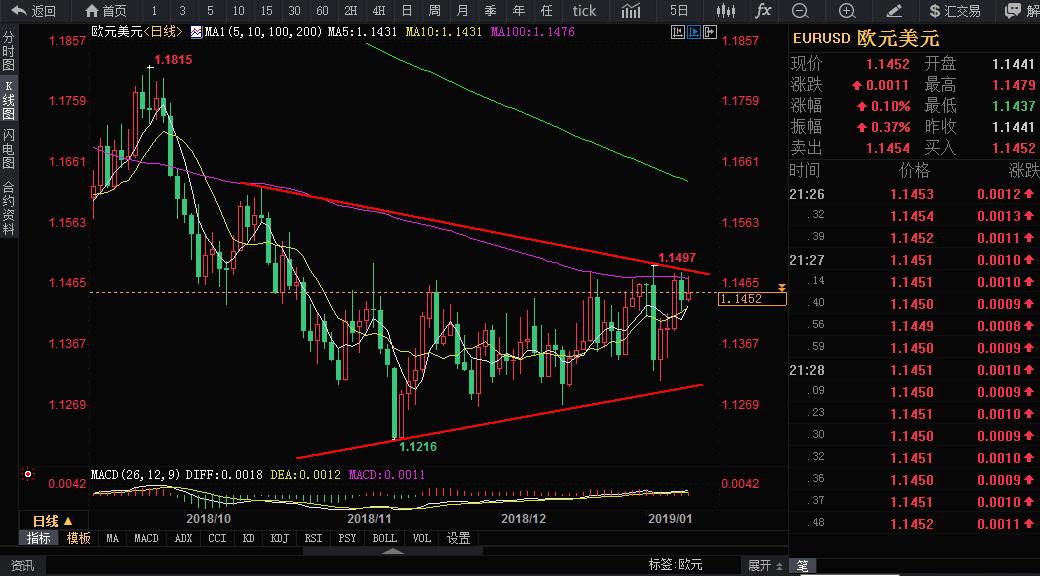Viewport: 1040px width, 576px height.
Task: Switch to 日 daily period
Action: [x=407, y=11]
